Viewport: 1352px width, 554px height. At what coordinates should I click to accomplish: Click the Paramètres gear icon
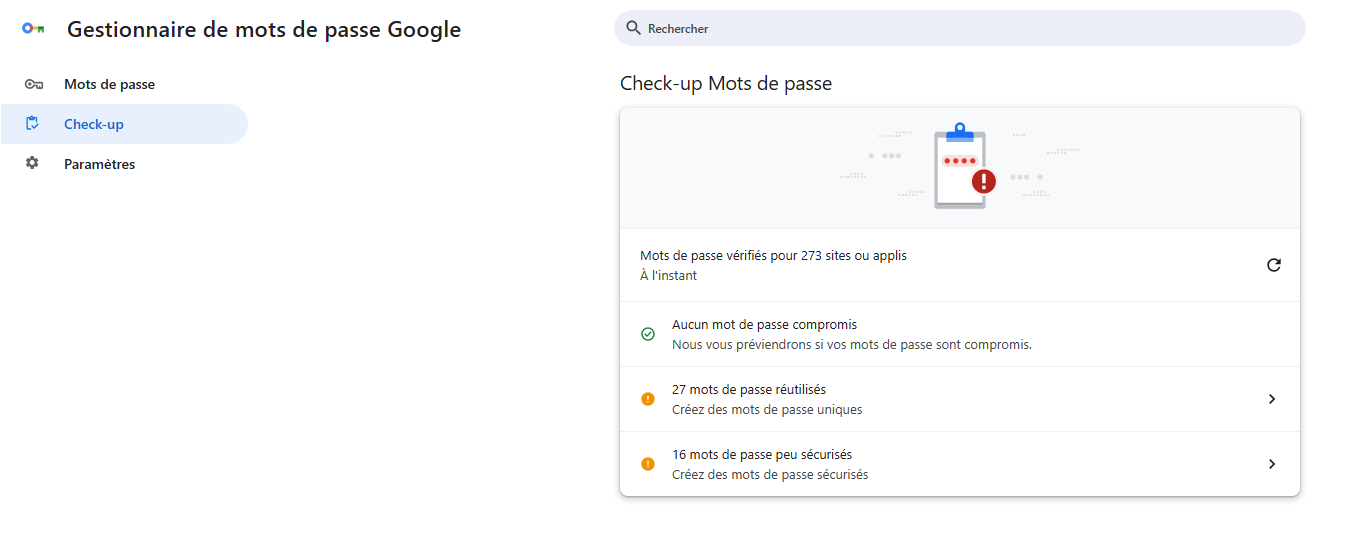(33, 163)
